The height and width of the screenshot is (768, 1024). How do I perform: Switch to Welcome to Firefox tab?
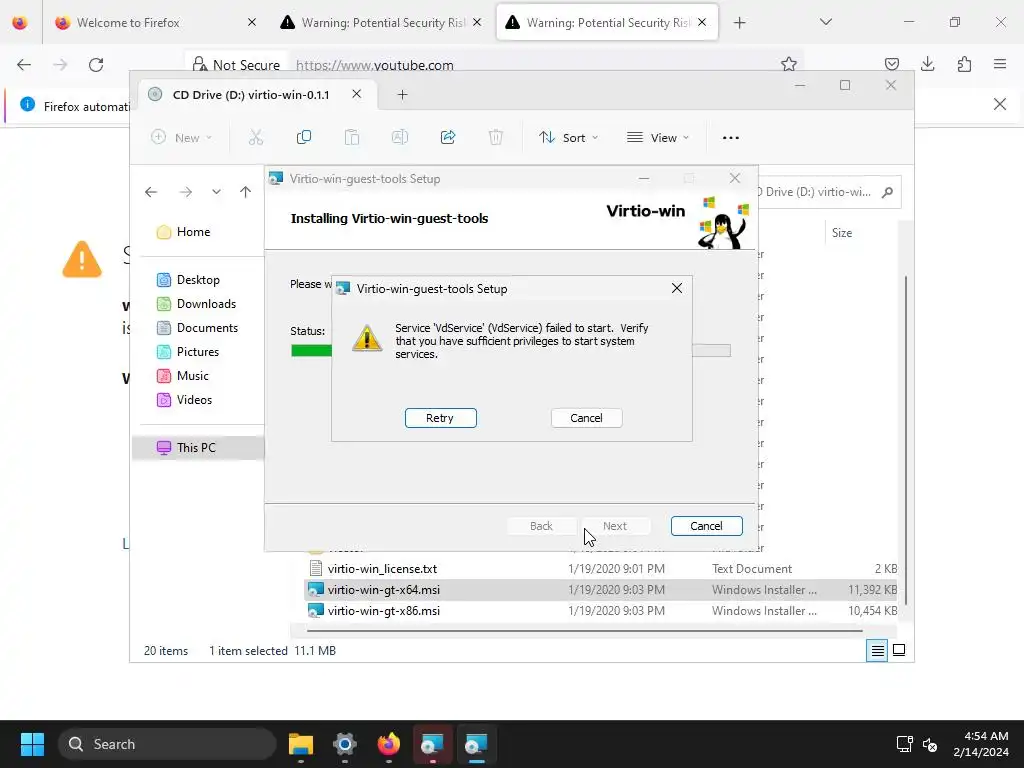click(157, 23)
